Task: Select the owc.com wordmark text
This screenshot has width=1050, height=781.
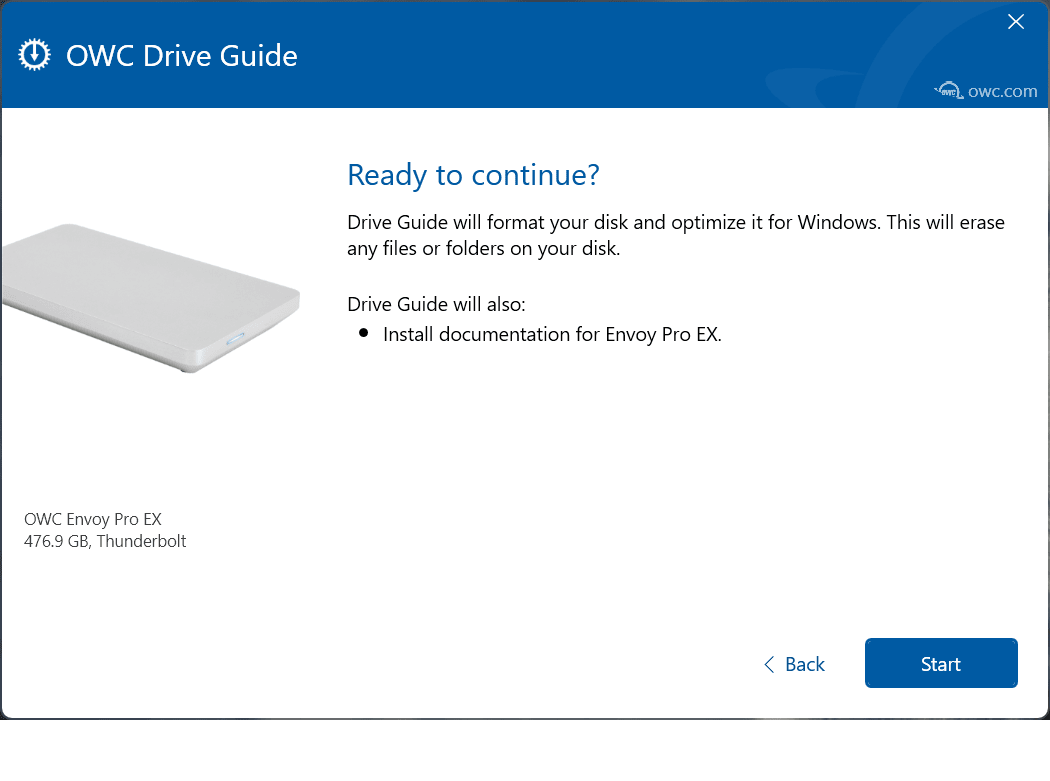Action: (x=1001, y=91)
